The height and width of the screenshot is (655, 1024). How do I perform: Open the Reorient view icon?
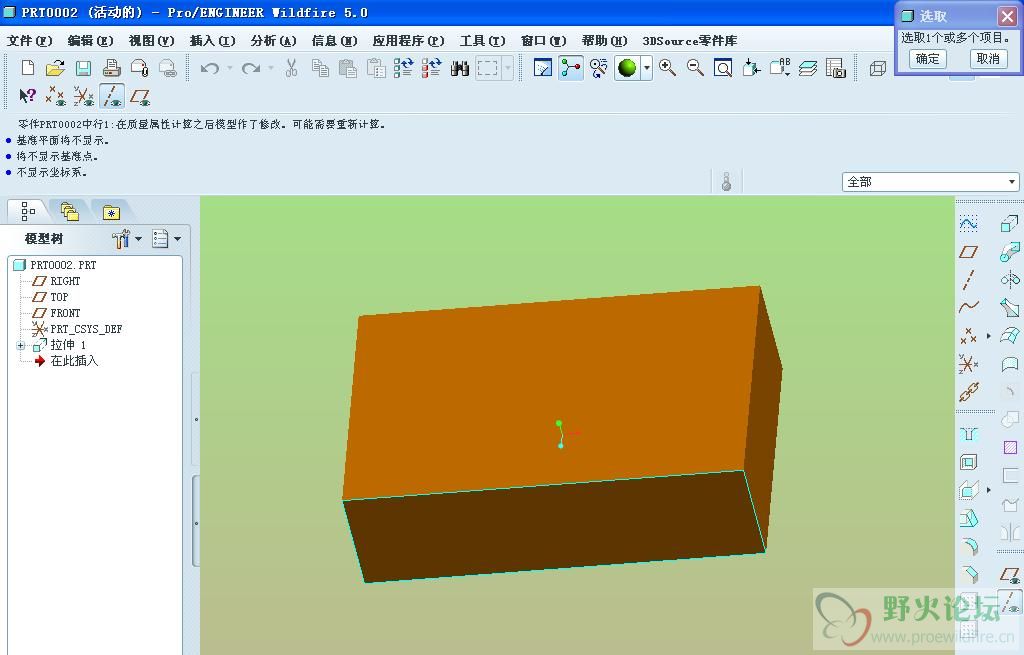[x=751, y=68]
